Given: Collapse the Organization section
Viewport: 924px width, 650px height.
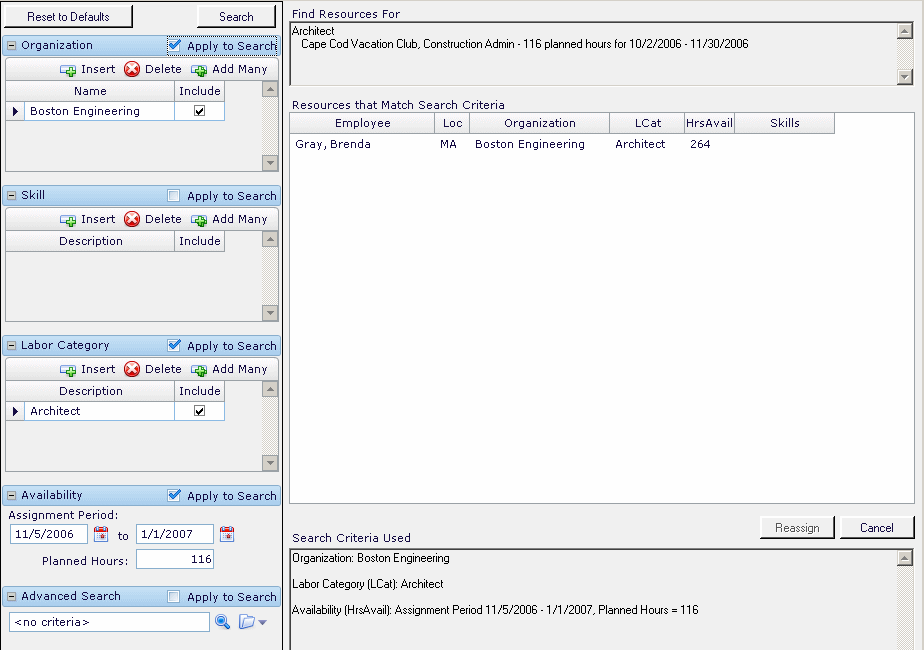Looking at the screenshot, I should coord(12,46).
